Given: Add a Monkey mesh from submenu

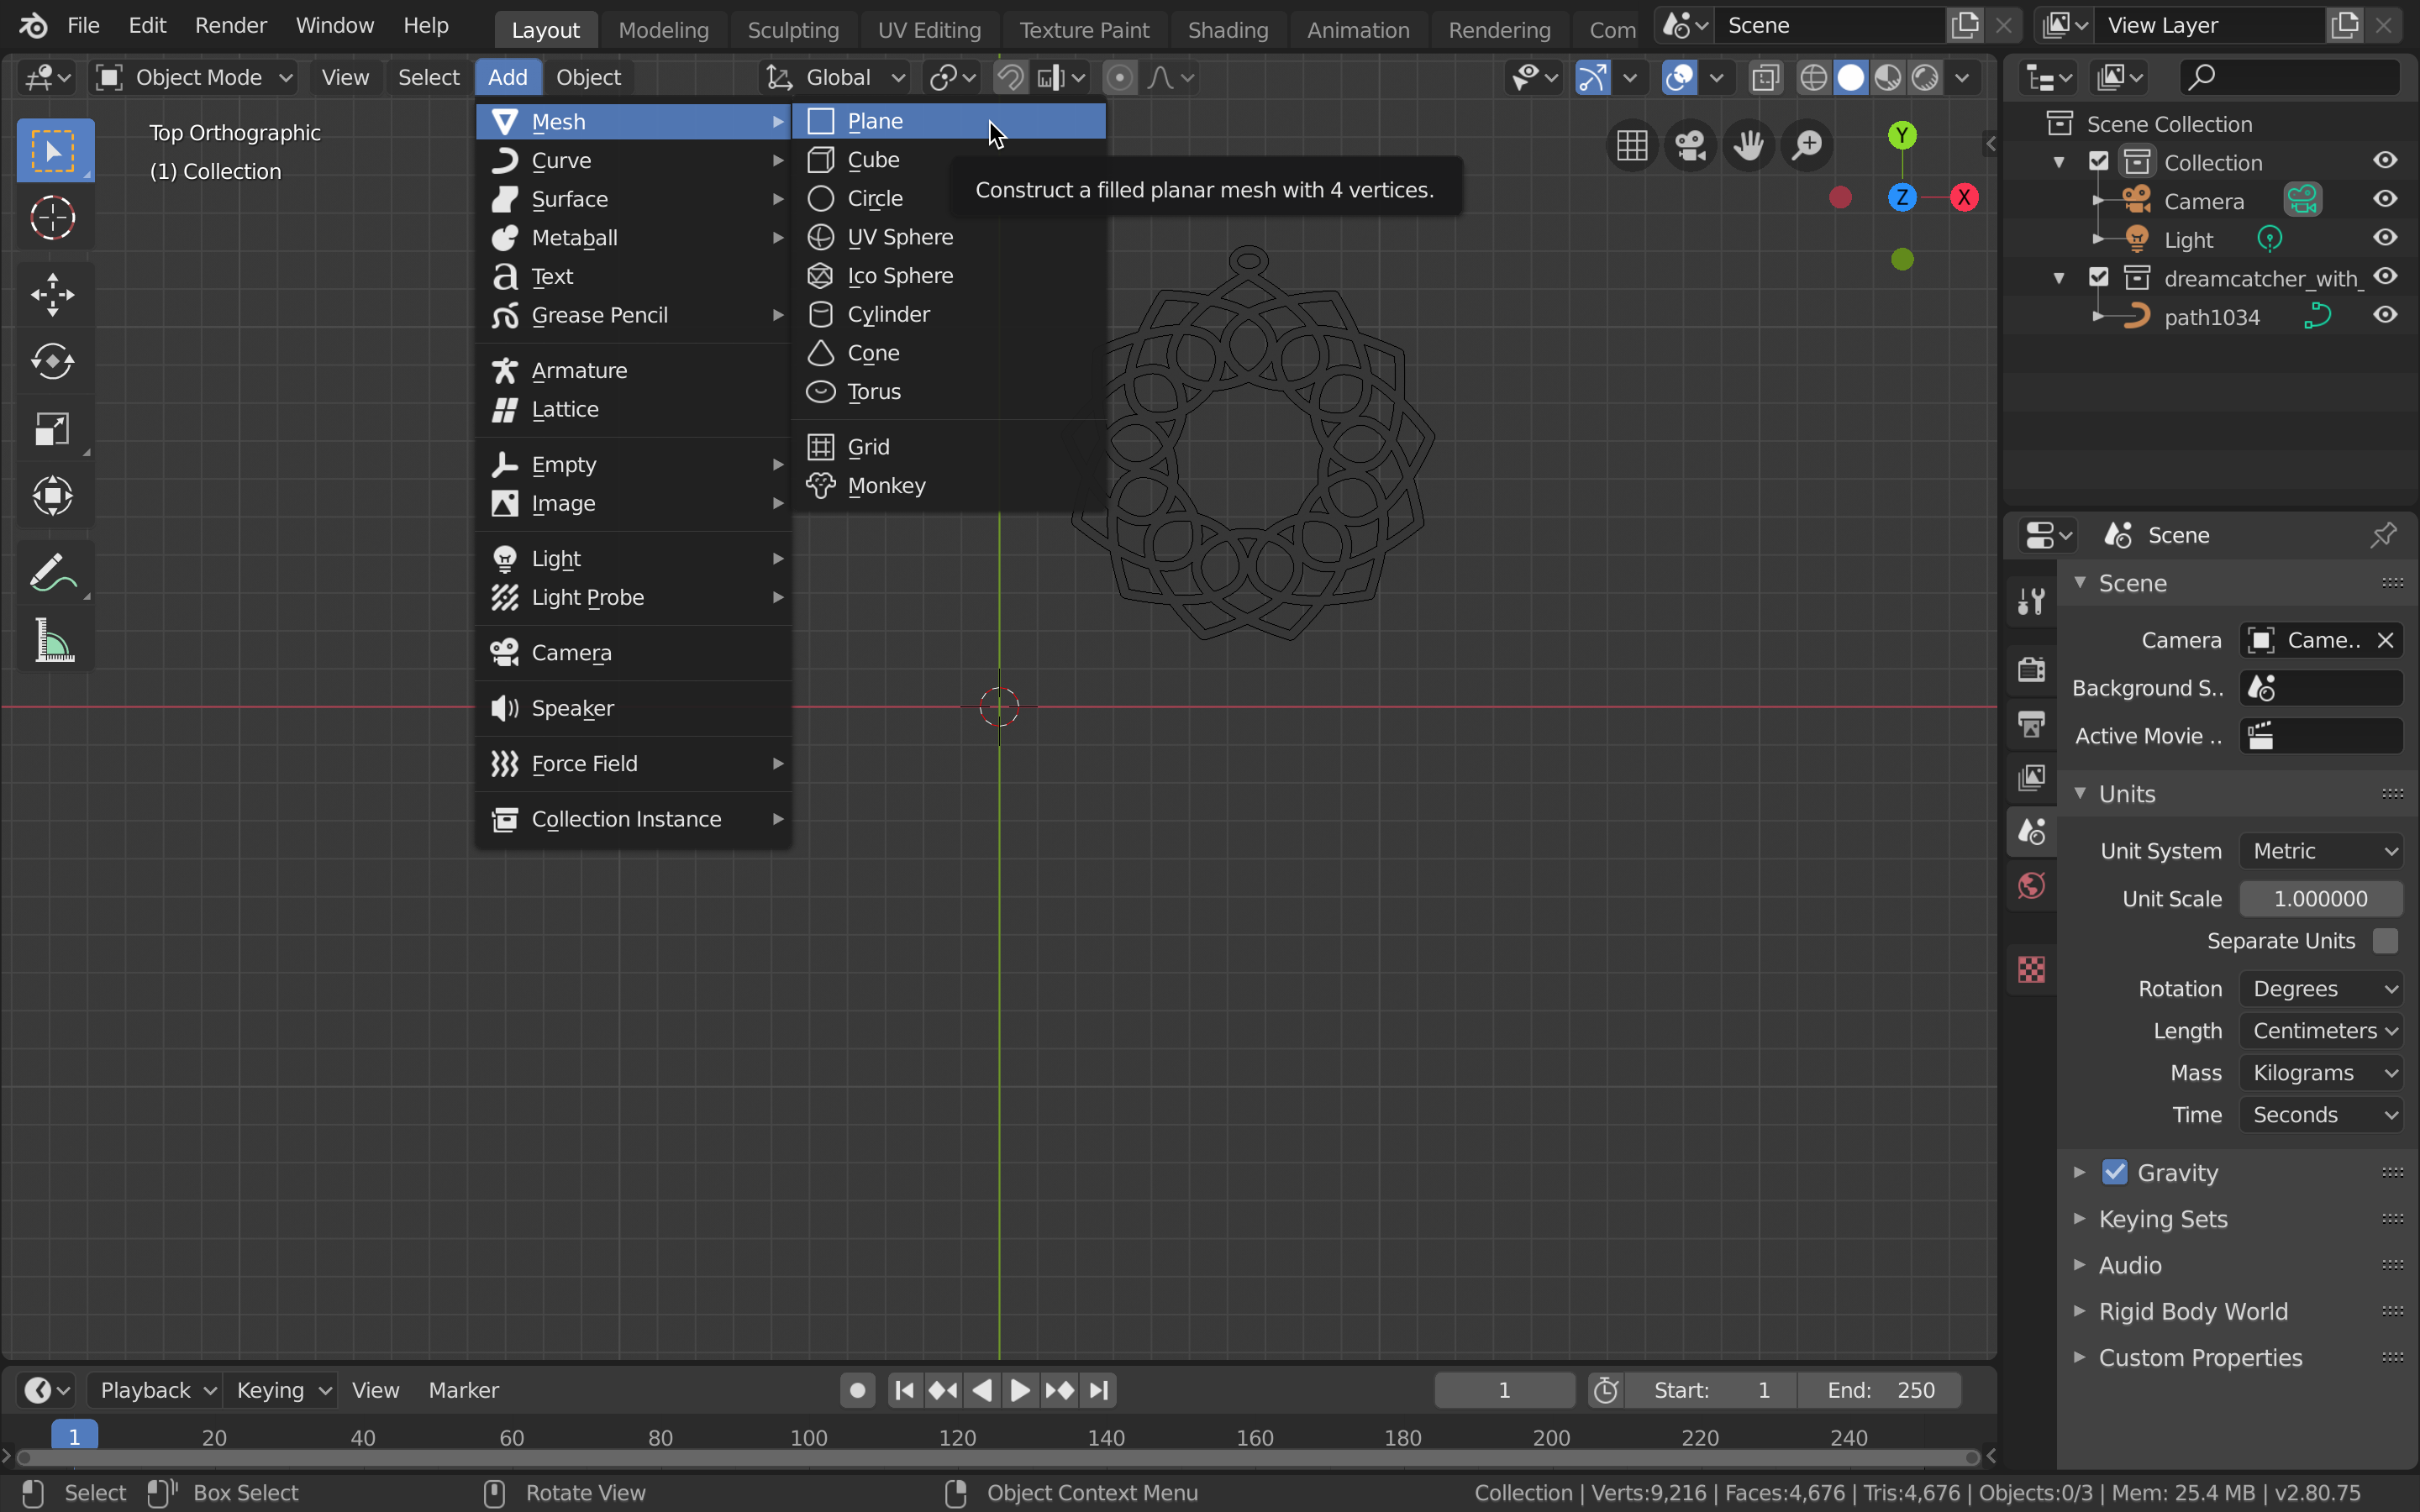Looking at the screenshot, I should [x=886, y=486].
